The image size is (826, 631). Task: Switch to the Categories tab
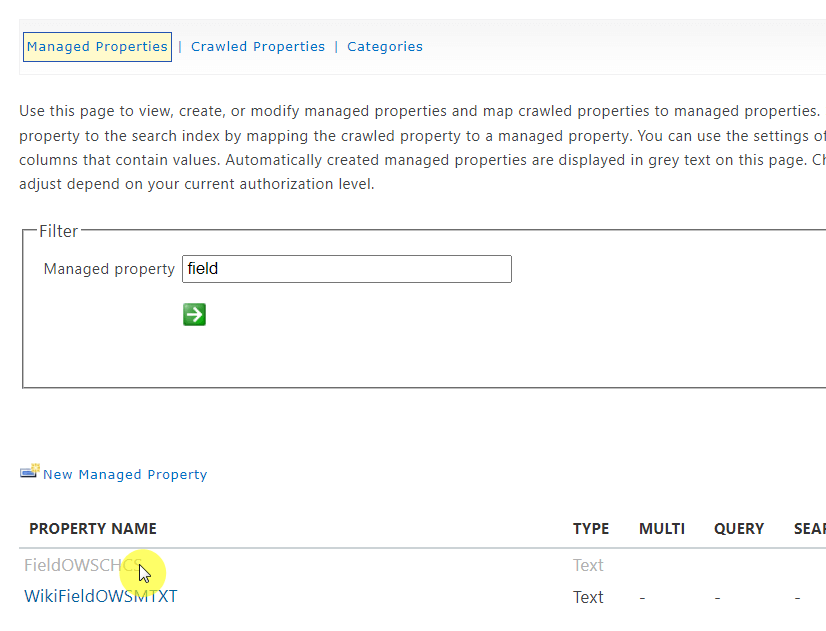pos(385,47)
